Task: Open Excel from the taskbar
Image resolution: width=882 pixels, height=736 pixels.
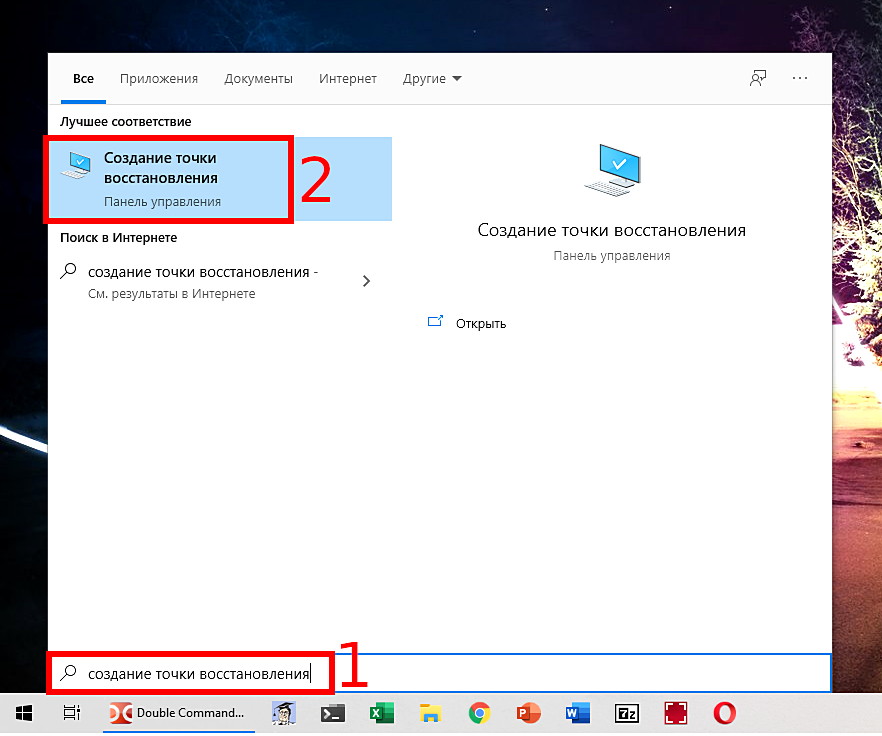Action: point(381,713)
